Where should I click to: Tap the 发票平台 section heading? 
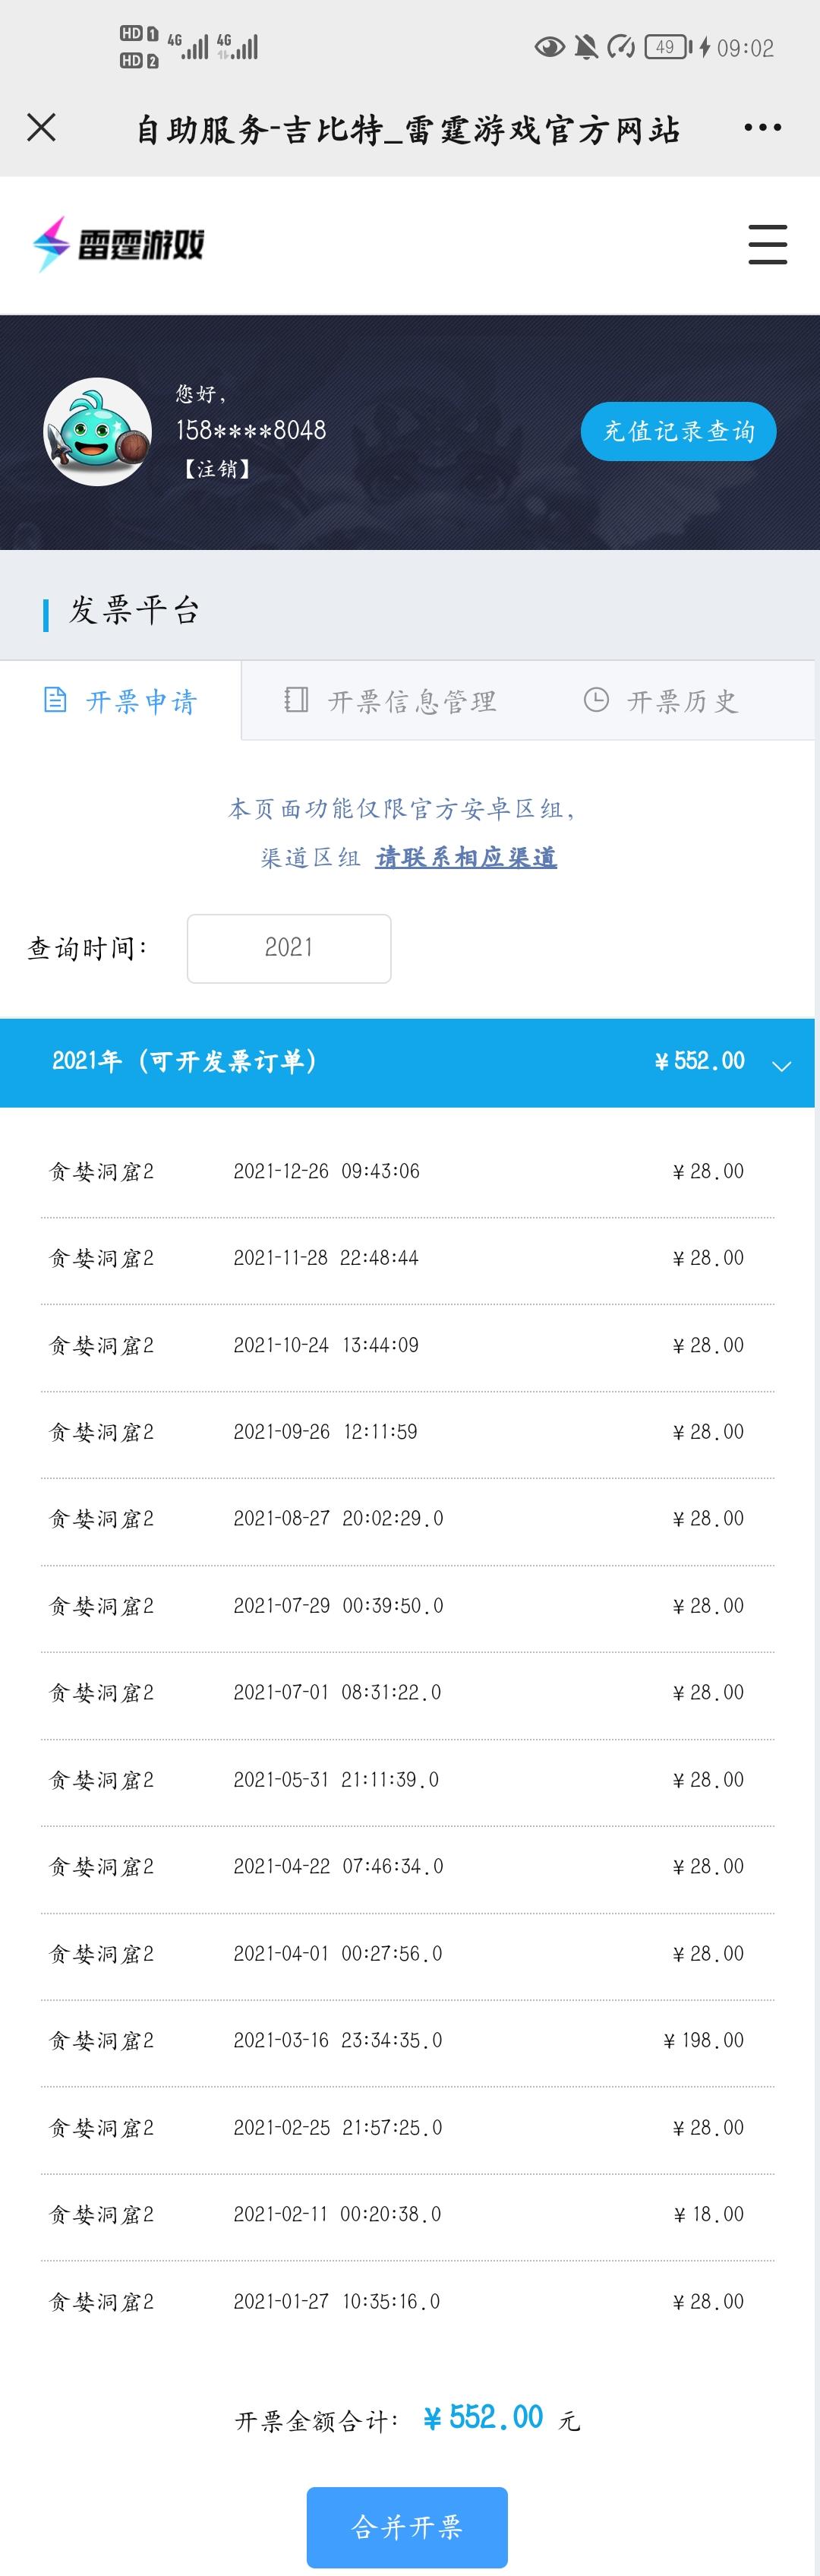[134, 610]
